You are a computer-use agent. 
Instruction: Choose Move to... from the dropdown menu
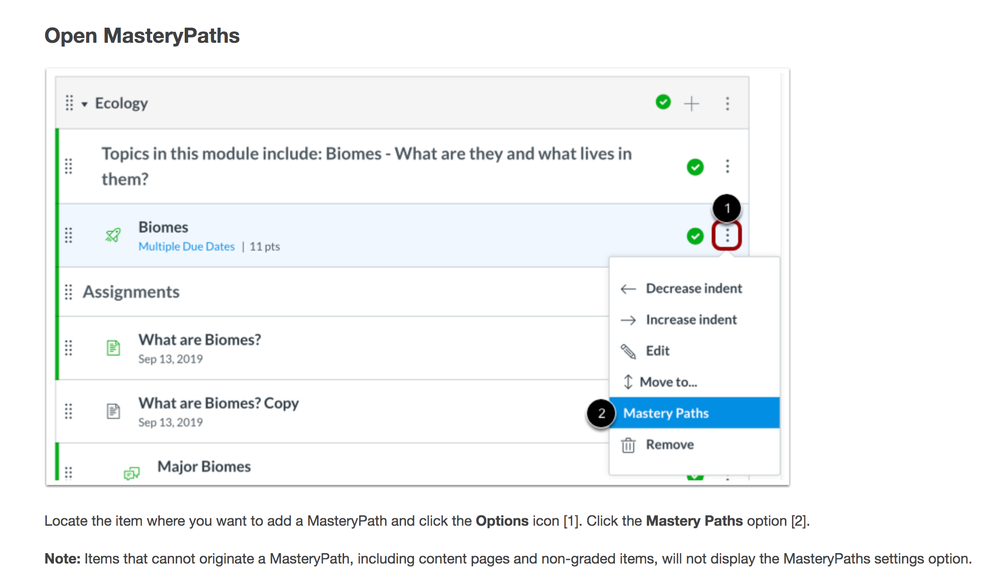point(668,382)
